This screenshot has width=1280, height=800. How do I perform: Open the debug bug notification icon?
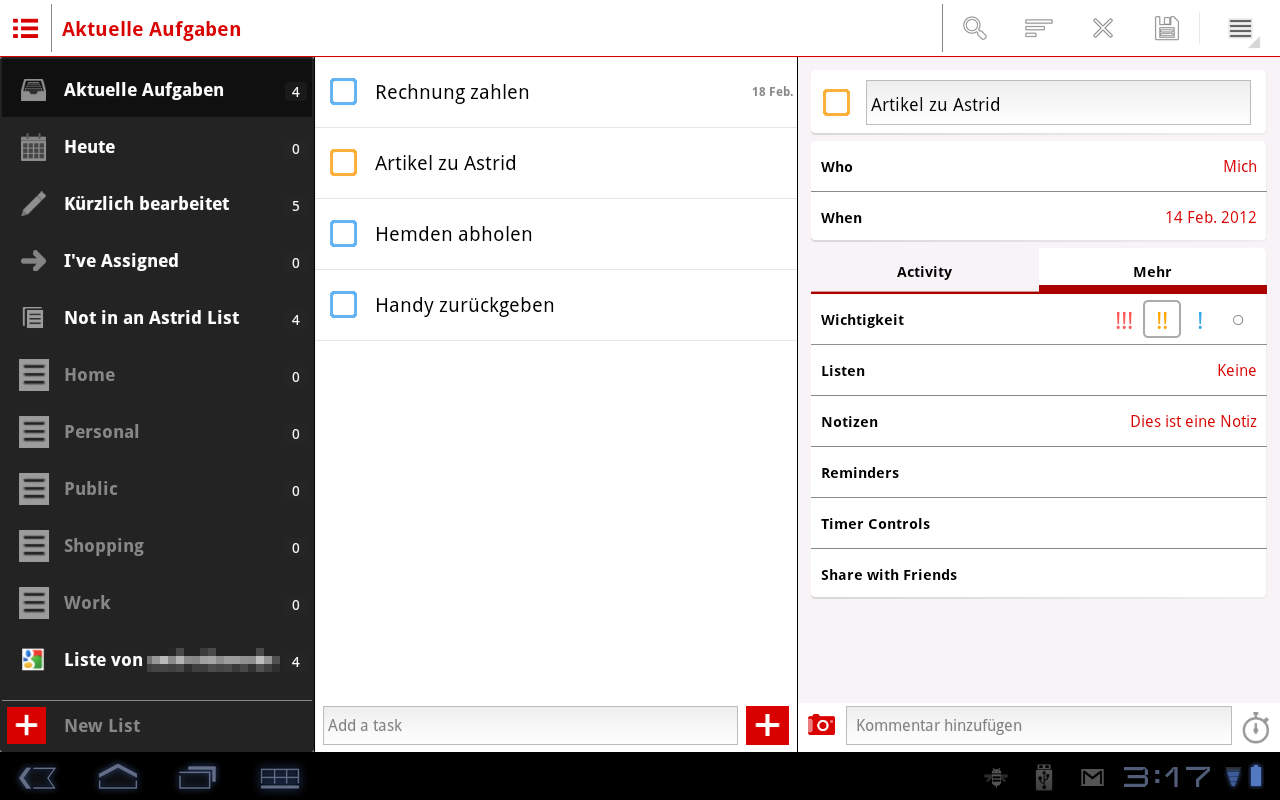pos(995,776)
